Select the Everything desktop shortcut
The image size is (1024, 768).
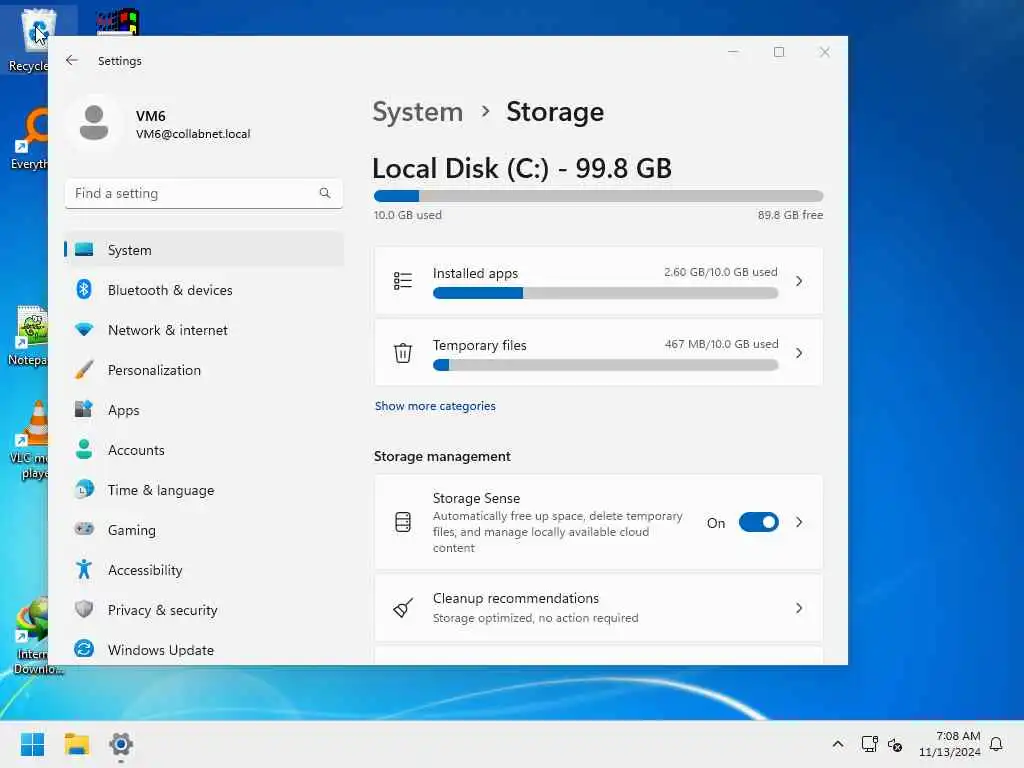(x=29, y=139)
